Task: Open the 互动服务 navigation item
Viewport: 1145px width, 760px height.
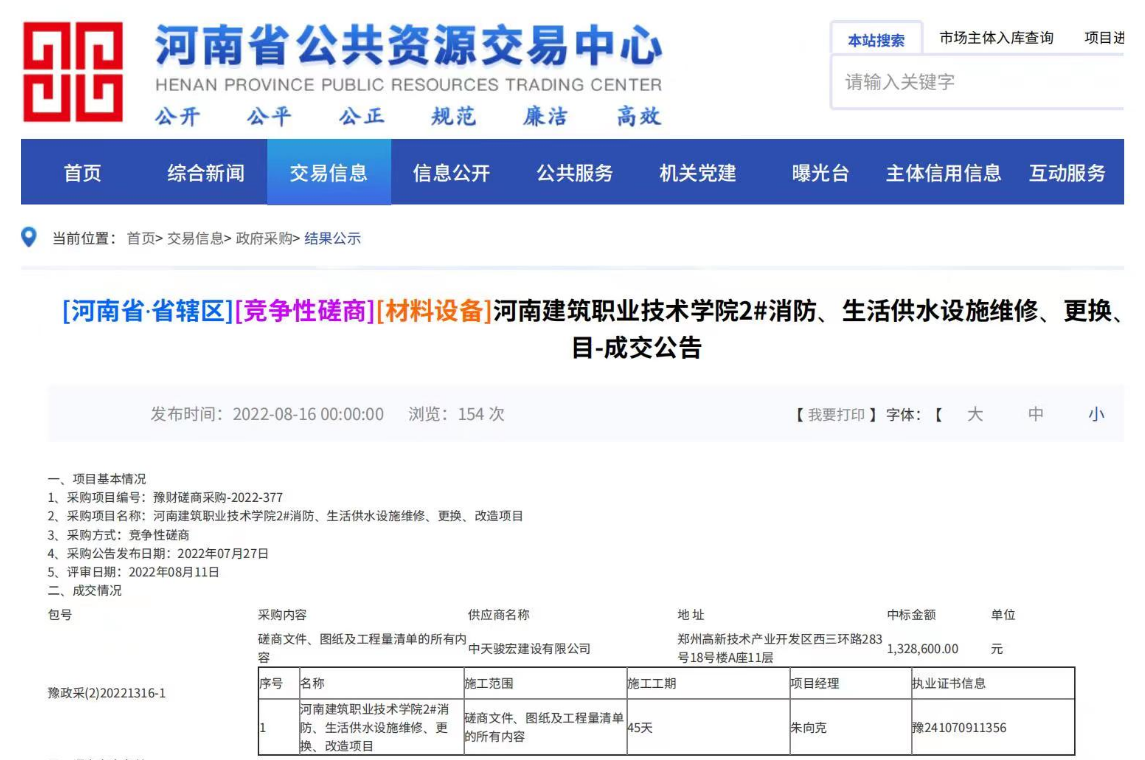Action: (x=1067, y=173)
